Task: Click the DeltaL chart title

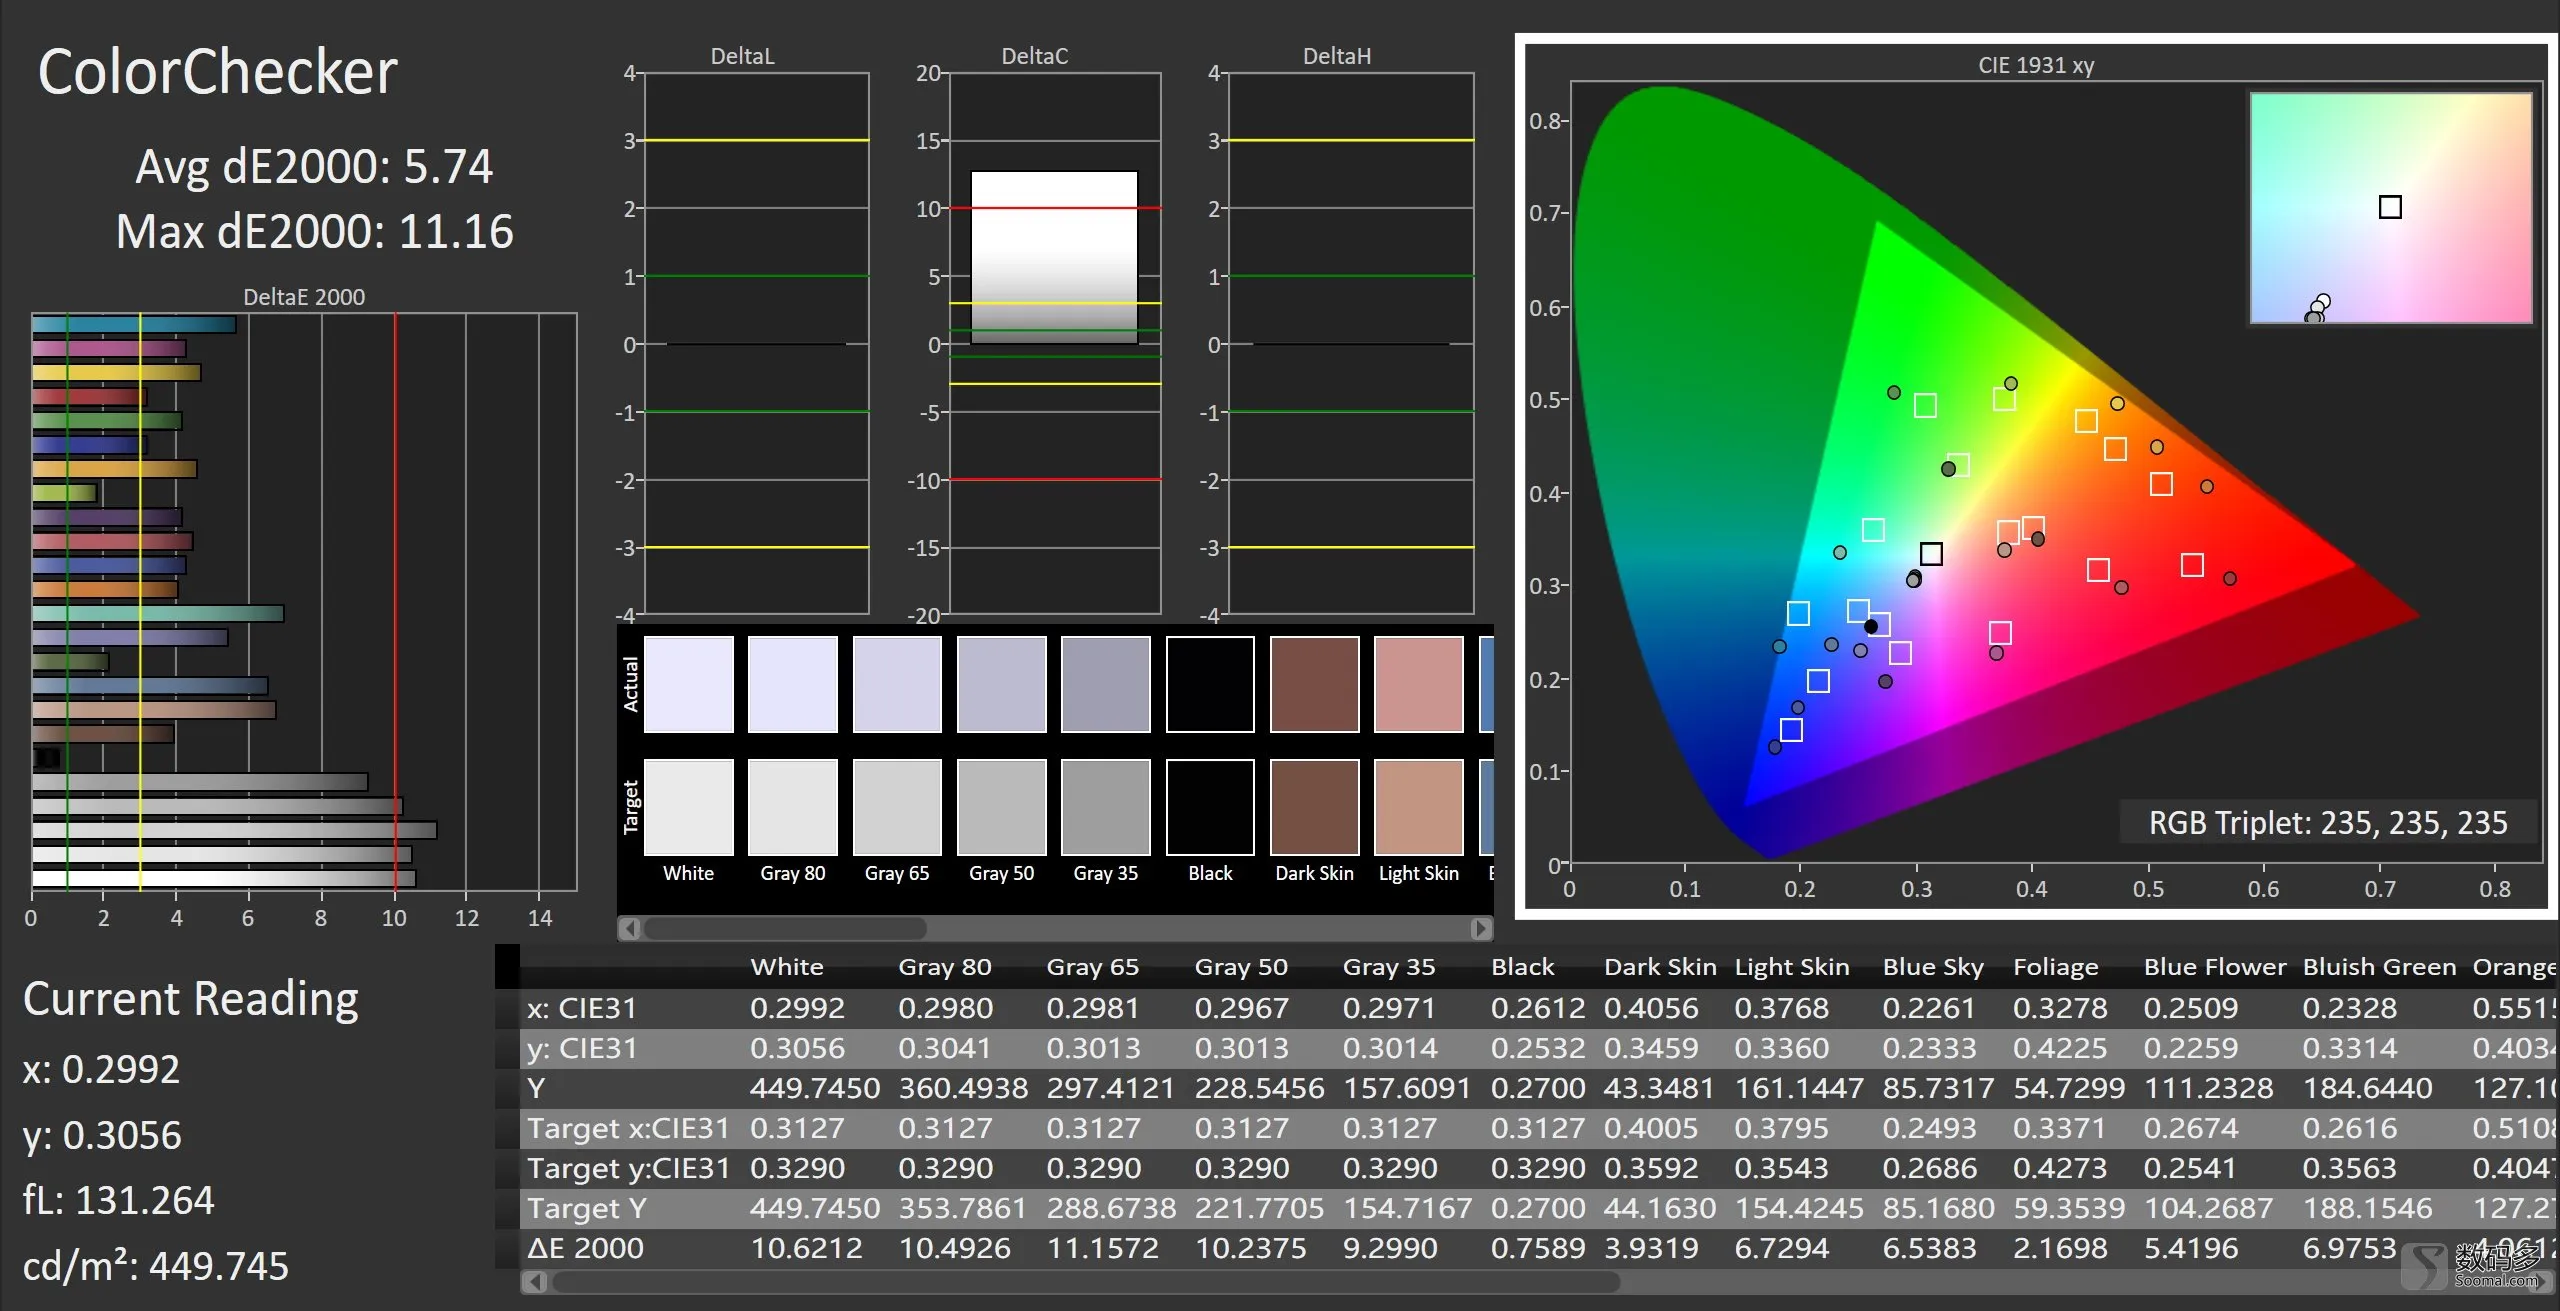Action: [742, 56]
